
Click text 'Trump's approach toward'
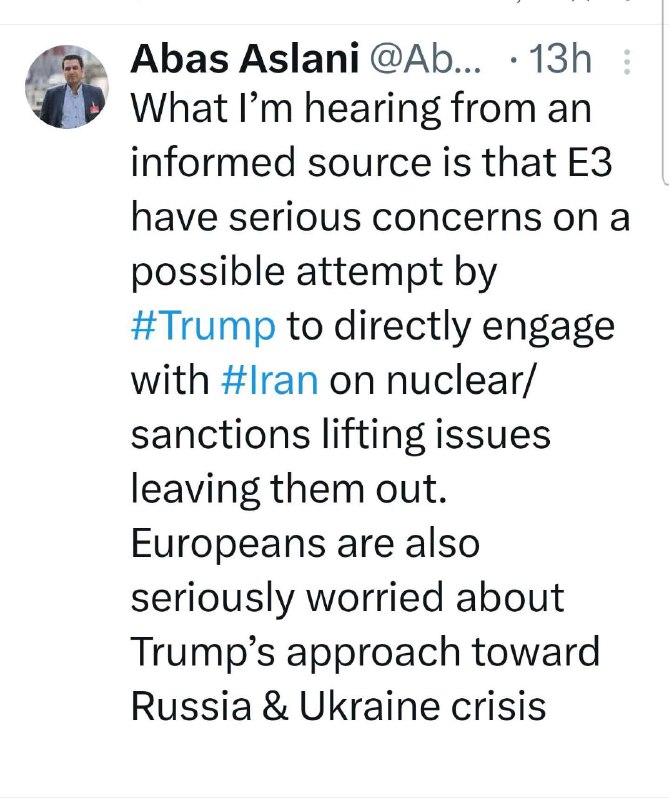click(365, 653)
